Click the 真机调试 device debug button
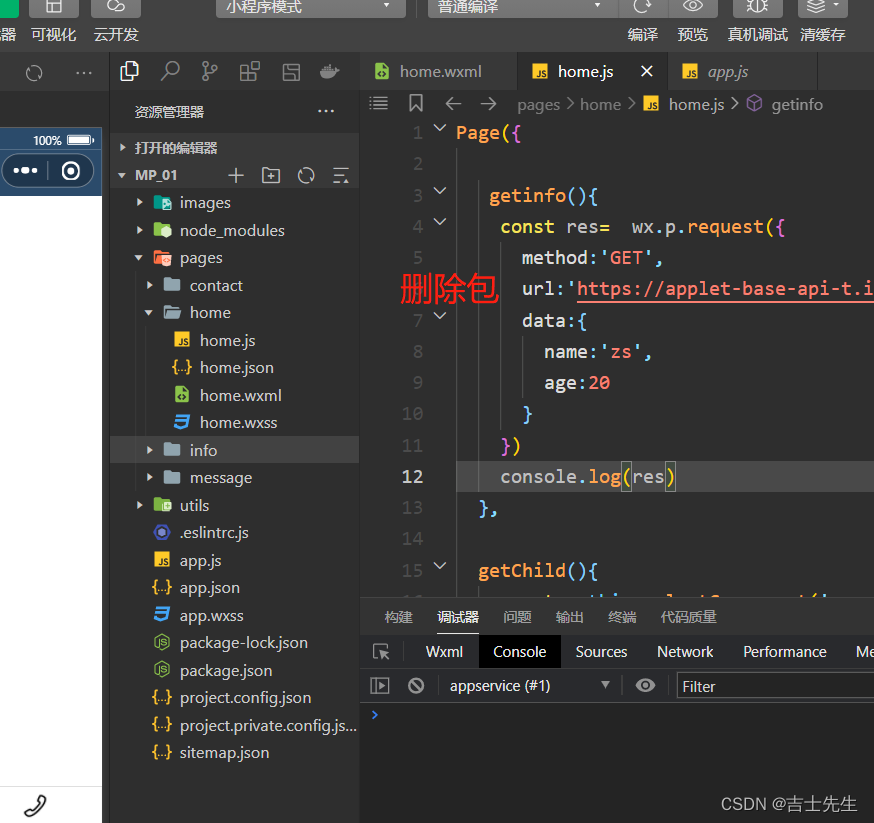874x823 pixels. point(758,35)
